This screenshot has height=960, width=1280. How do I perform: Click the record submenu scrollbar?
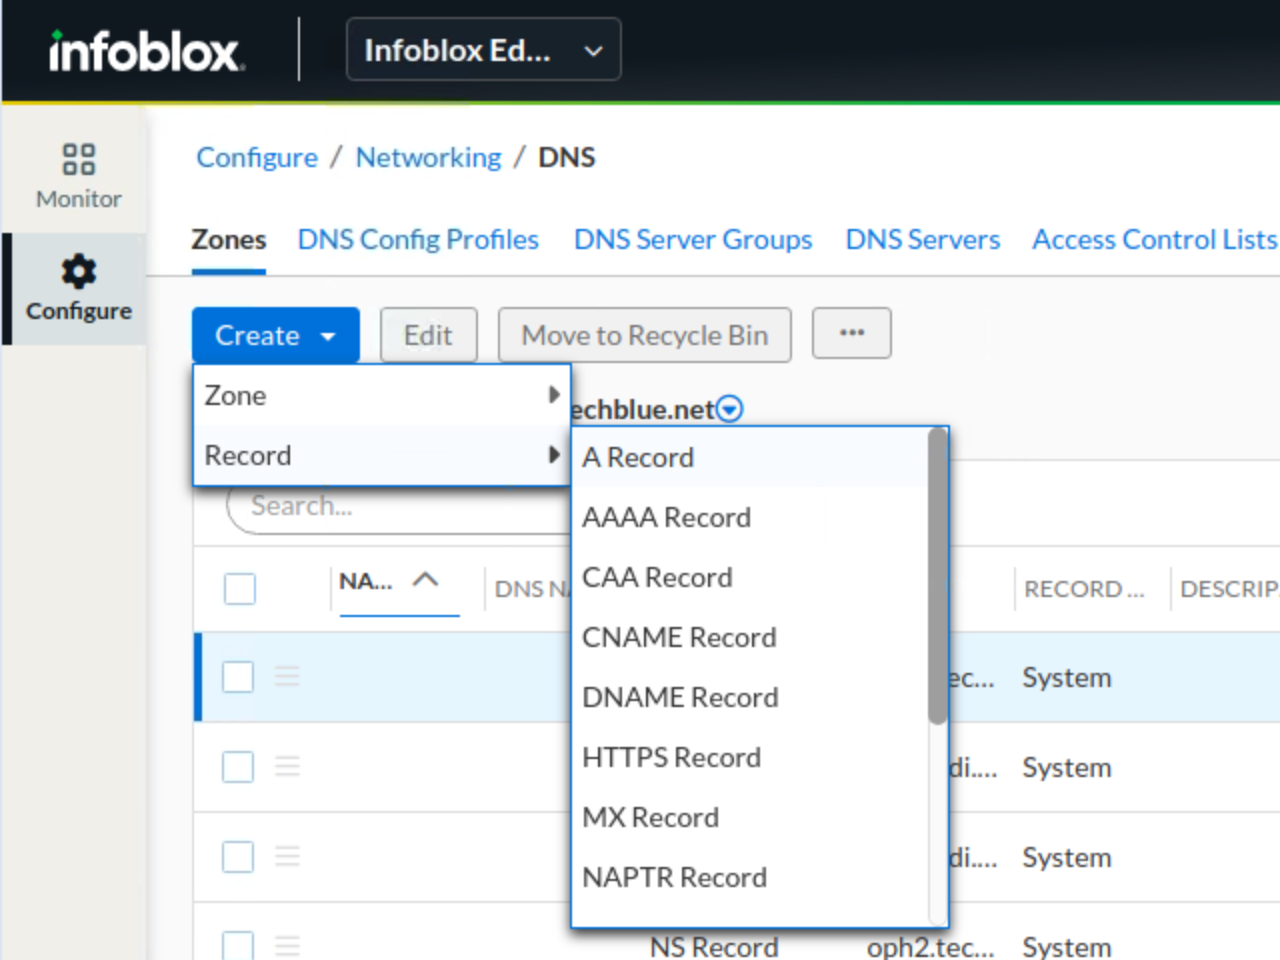click(x=937, y=575)
